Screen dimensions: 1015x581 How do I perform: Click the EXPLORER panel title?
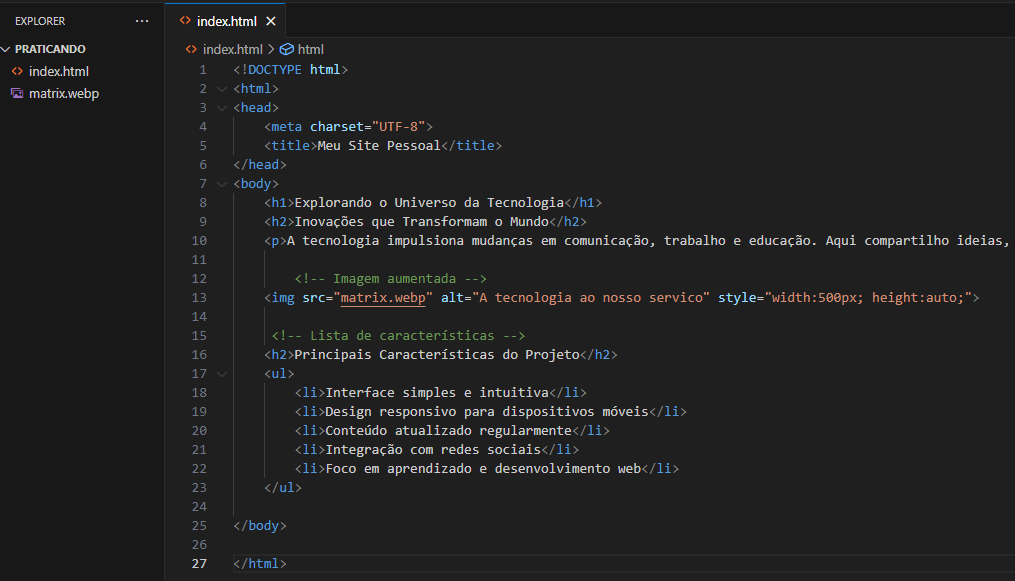click(x=40, y=21)
